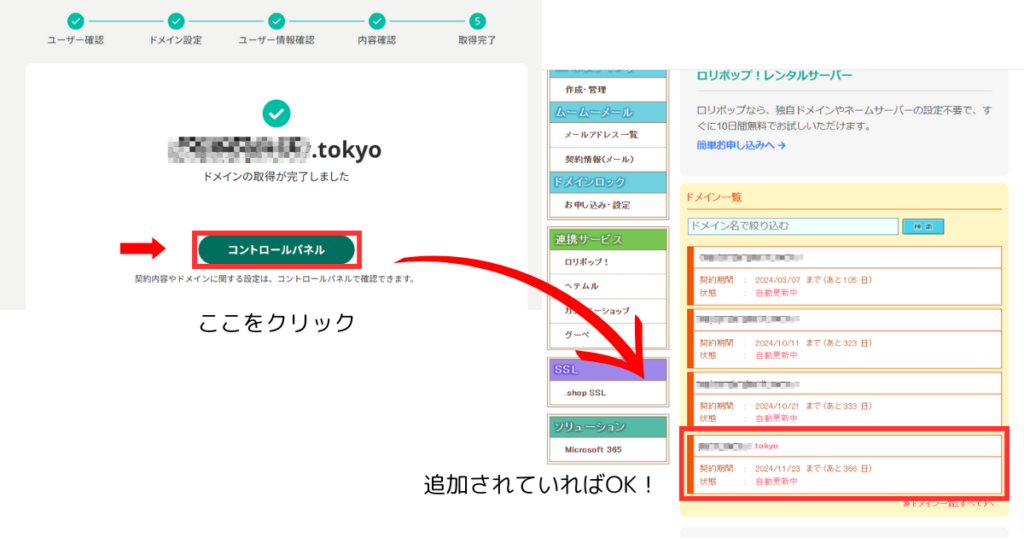Click the large completion checkmark above domain

point(276,113)
